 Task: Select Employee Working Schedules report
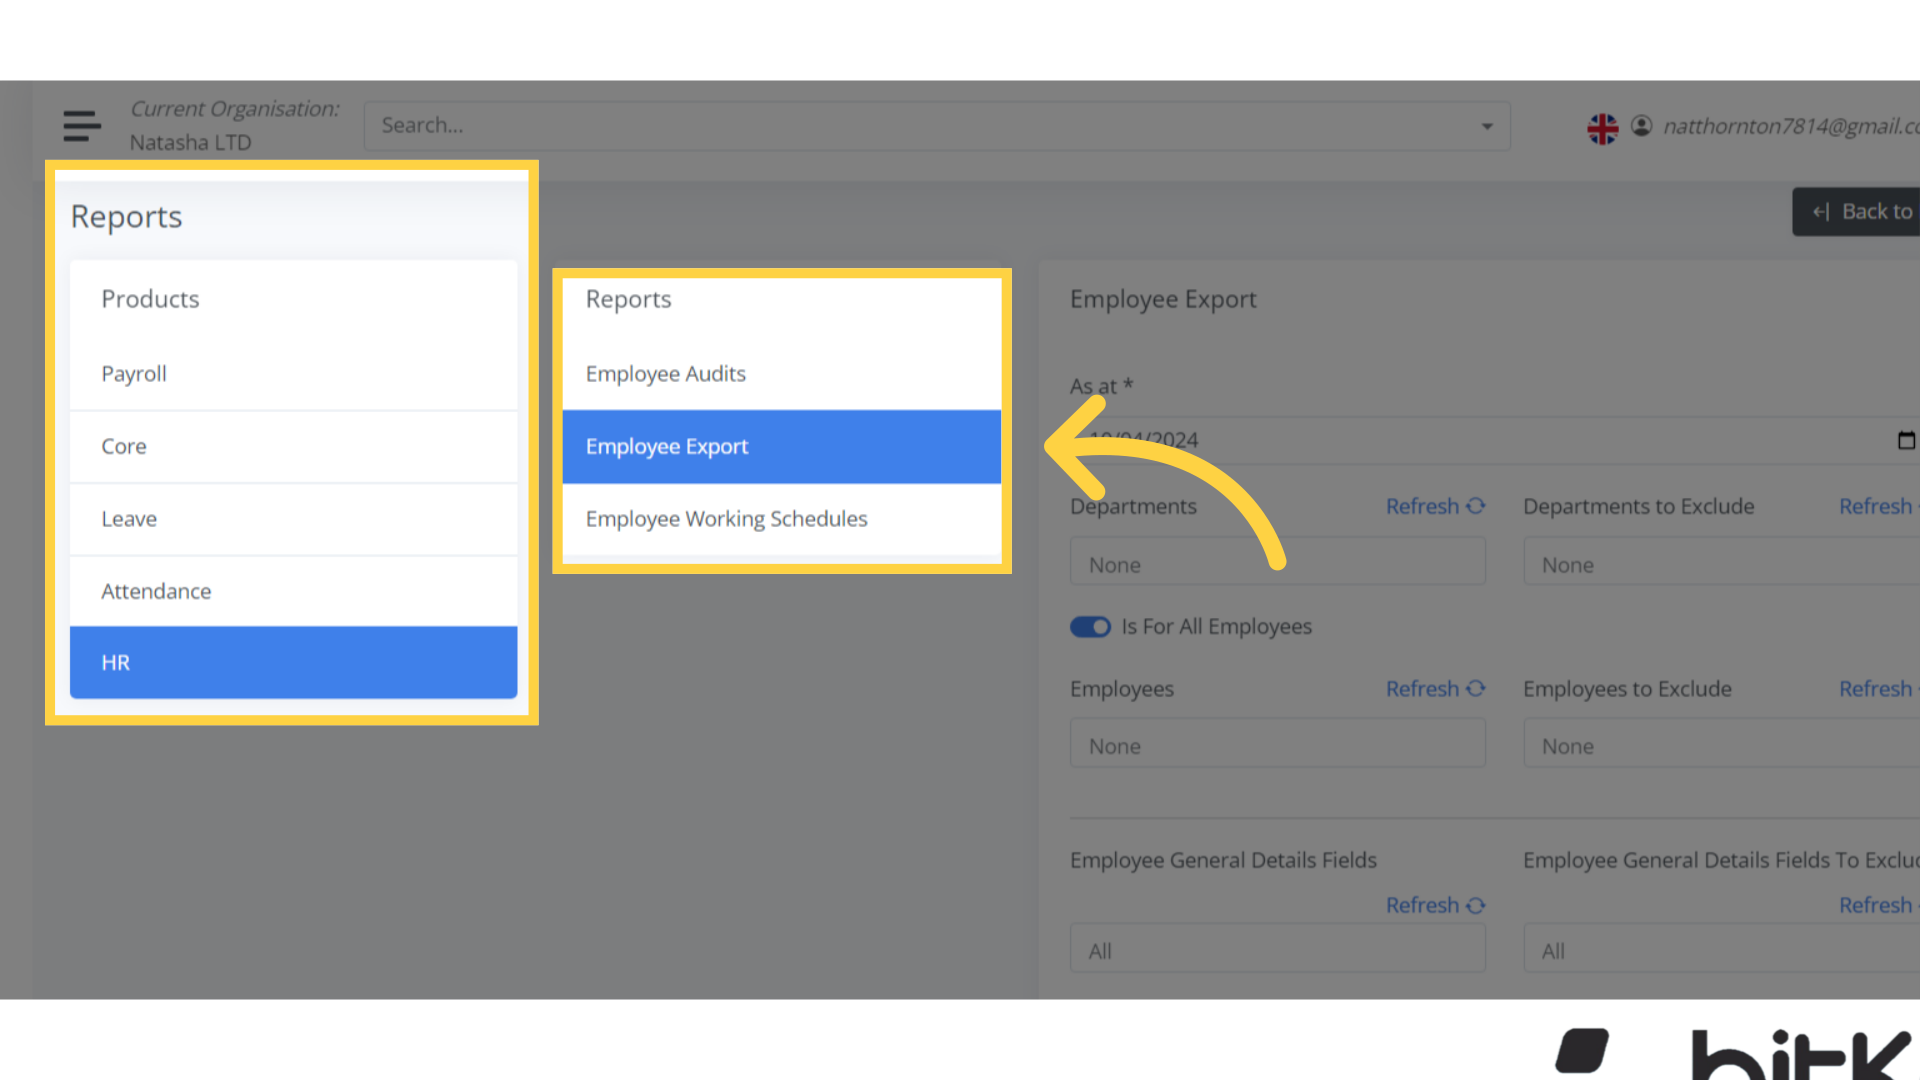click(x=782, y=519)
